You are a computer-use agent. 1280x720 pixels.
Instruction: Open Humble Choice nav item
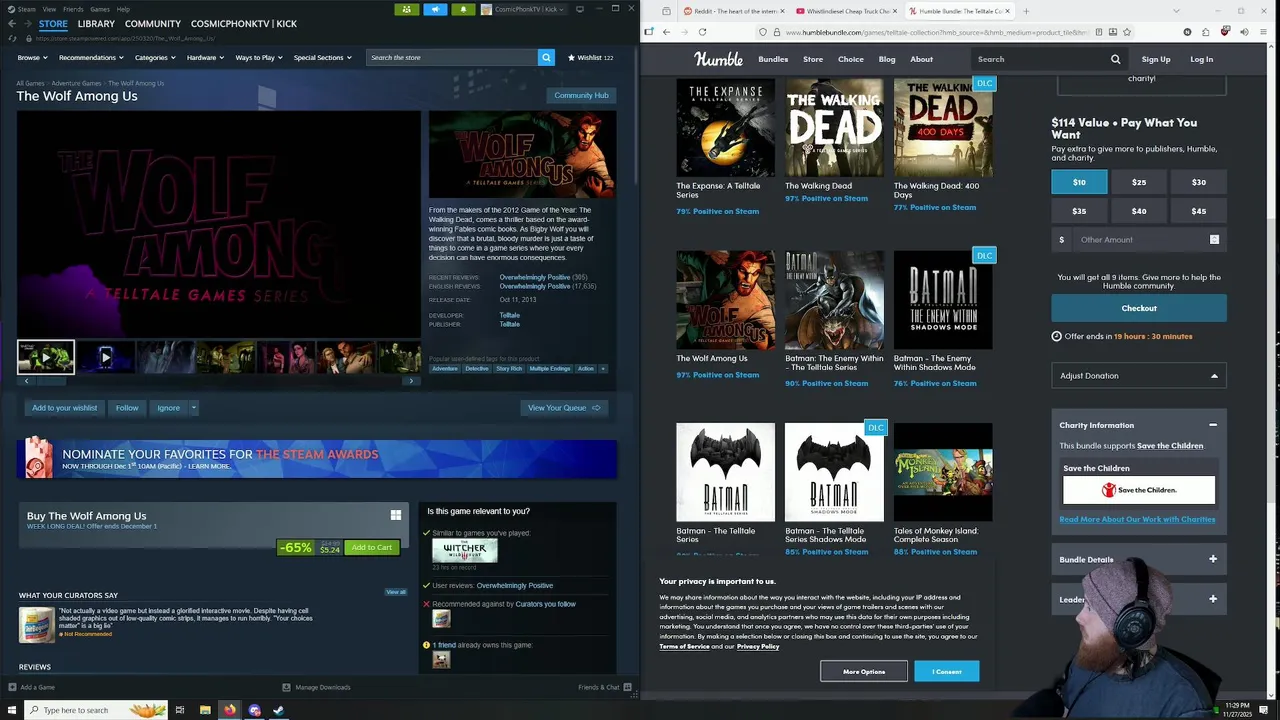[851, 59]
